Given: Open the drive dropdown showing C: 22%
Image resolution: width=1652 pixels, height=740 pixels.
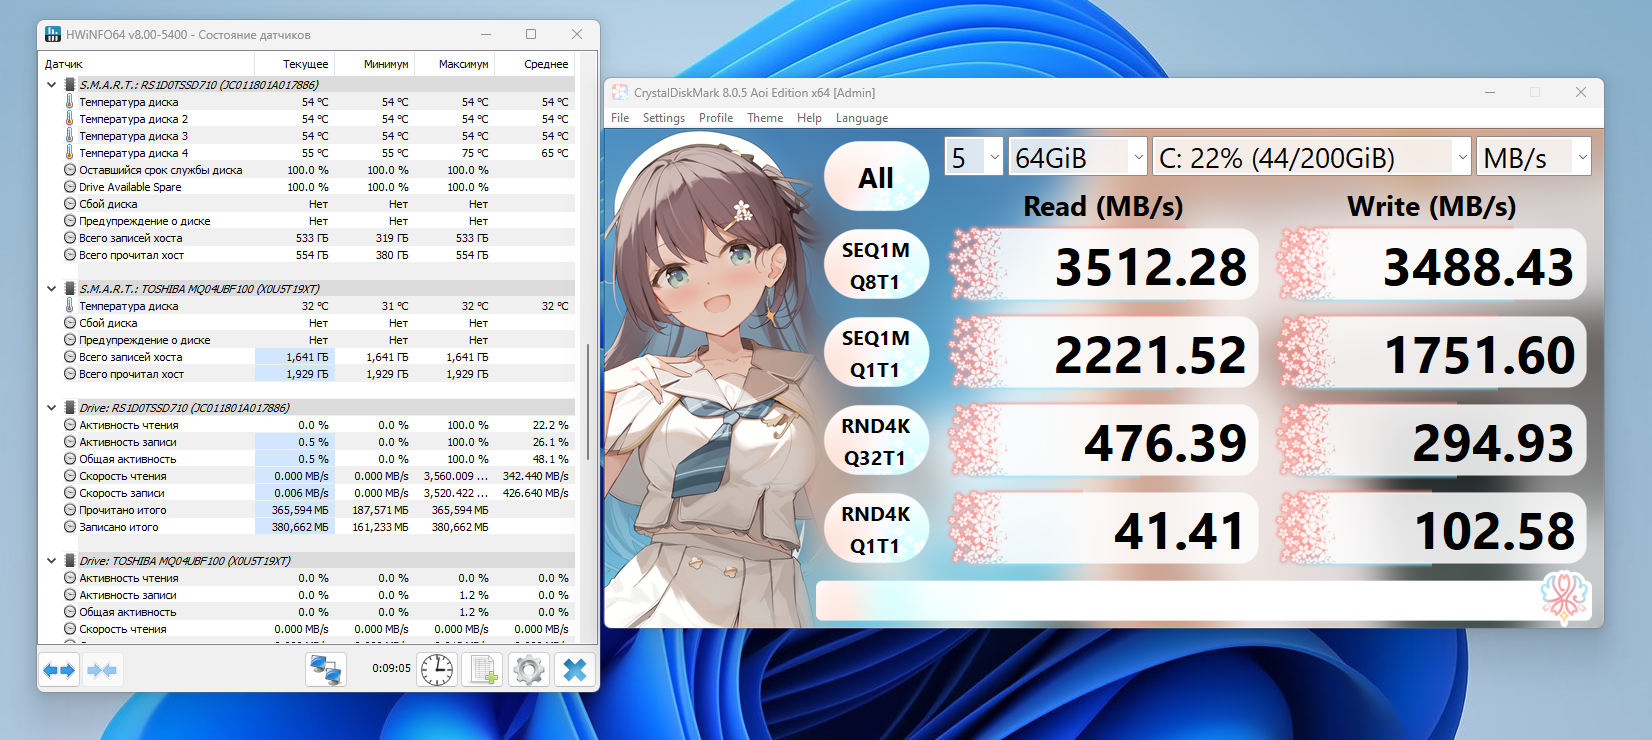Looking at the screenshot, I should pyautogui.click(x=1312, y=157).
